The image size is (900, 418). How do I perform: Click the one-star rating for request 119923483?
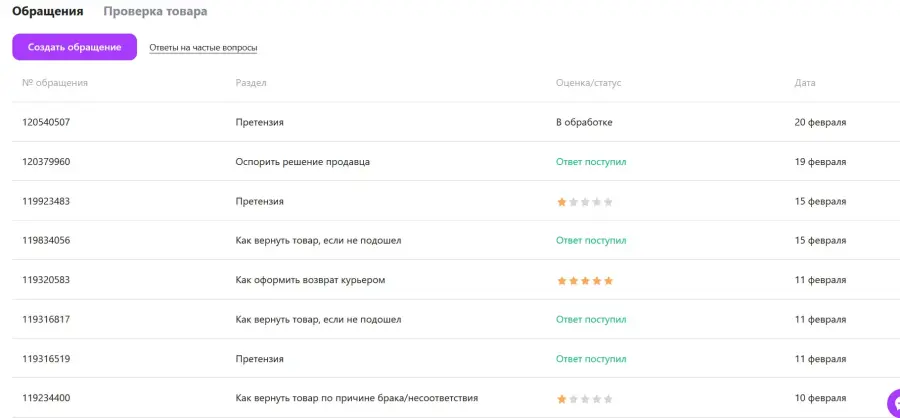click(585, 202)
